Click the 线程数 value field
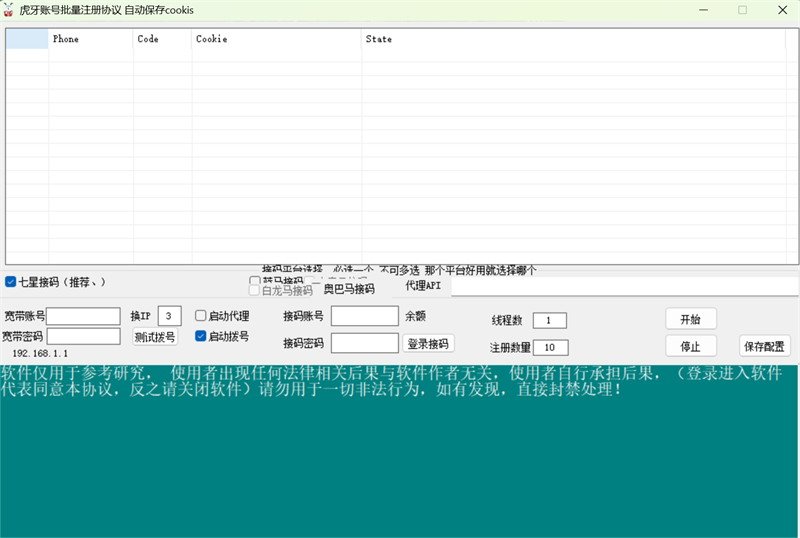The width and height of the screenshot is (800, 538). (x=550, y=321)
